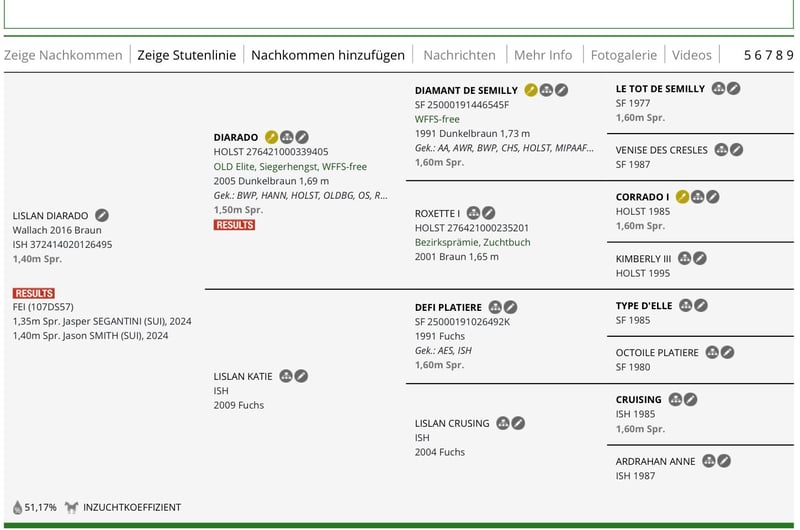
Task: Open the pedigree icon beside DEFI PLATIERE
Action: click(494, 307)
